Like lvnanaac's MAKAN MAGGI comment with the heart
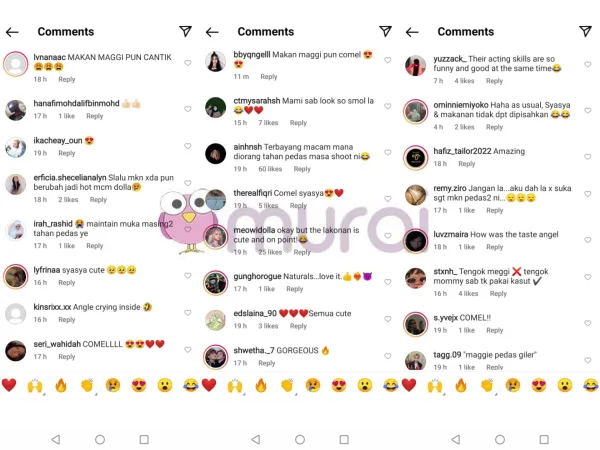This screenshot has height=450, width=600. point(188,63)
